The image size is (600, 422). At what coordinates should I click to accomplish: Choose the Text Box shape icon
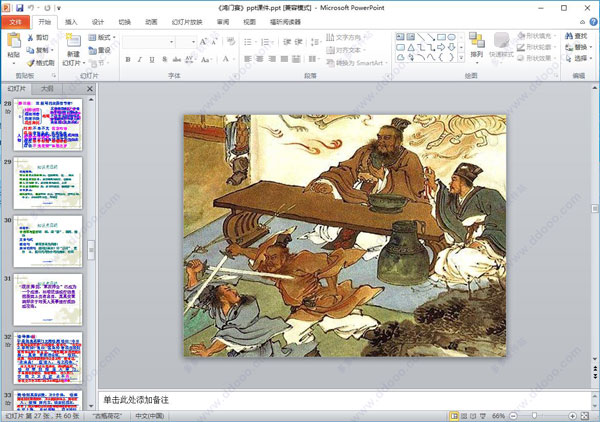pos(400,37)
